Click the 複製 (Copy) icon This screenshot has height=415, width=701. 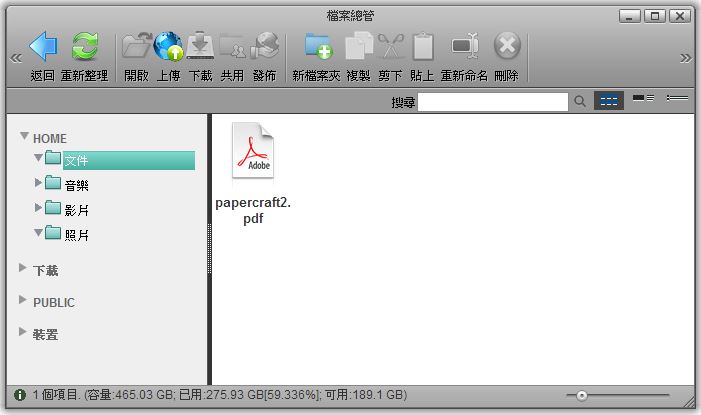pyautogui.click(x=358, y=46)
